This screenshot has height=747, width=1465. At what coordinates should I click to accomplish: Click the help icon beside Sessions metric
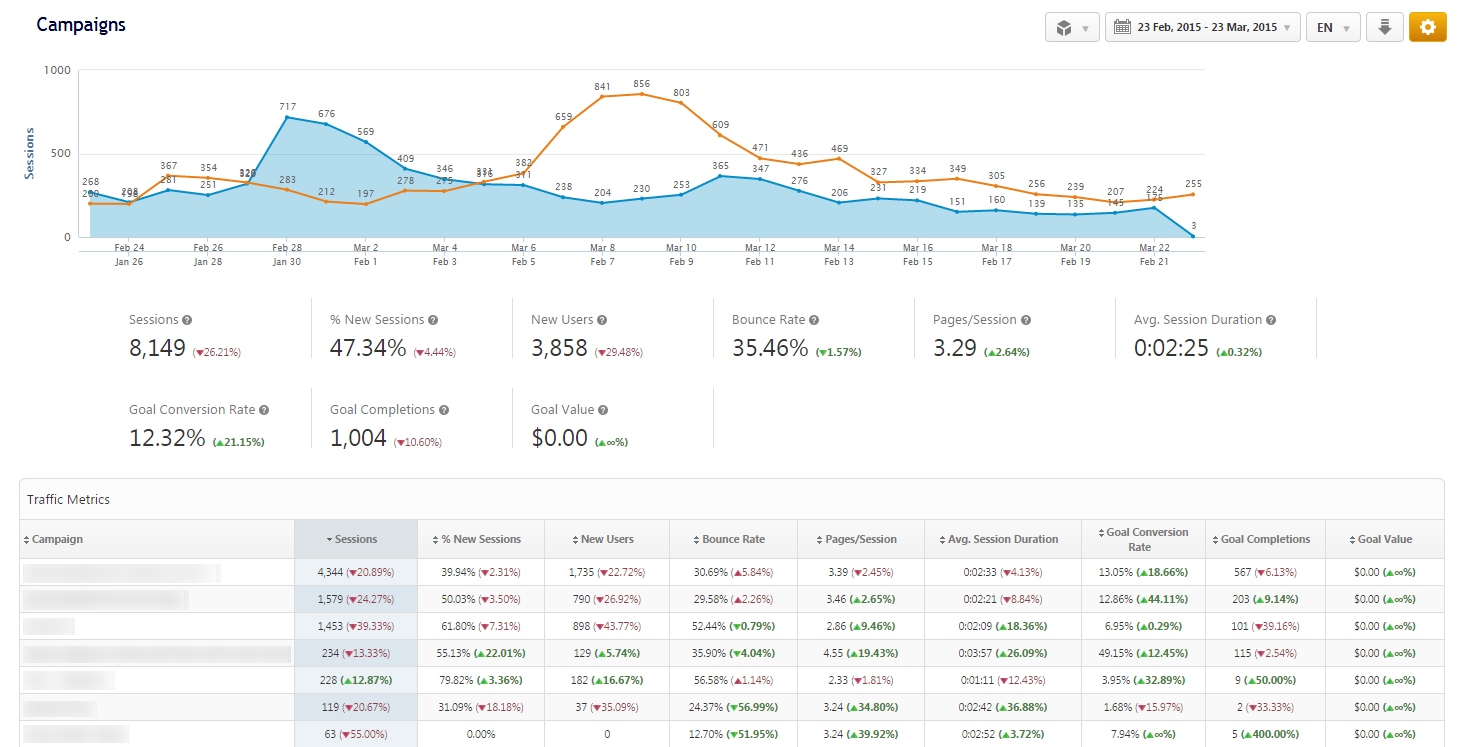(187, 320)
